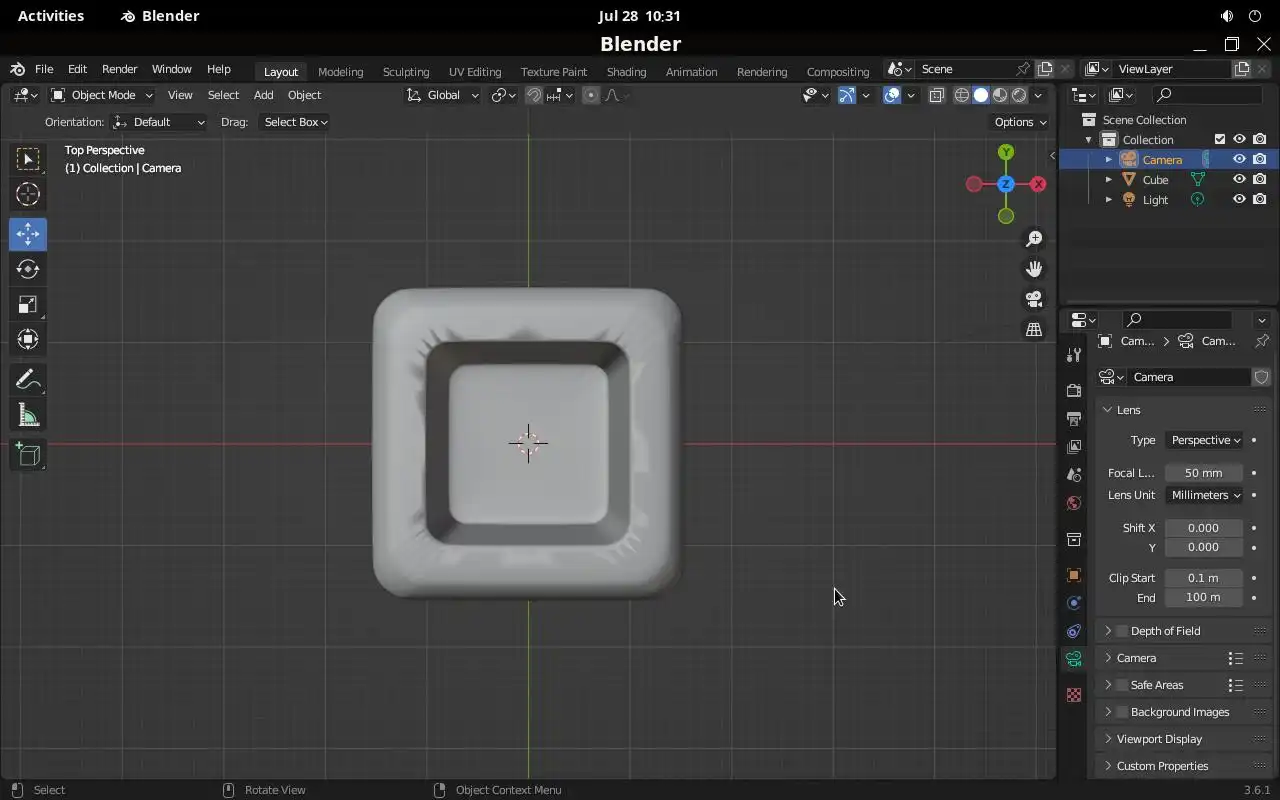Open the Edit menu

tap(77, 69)
